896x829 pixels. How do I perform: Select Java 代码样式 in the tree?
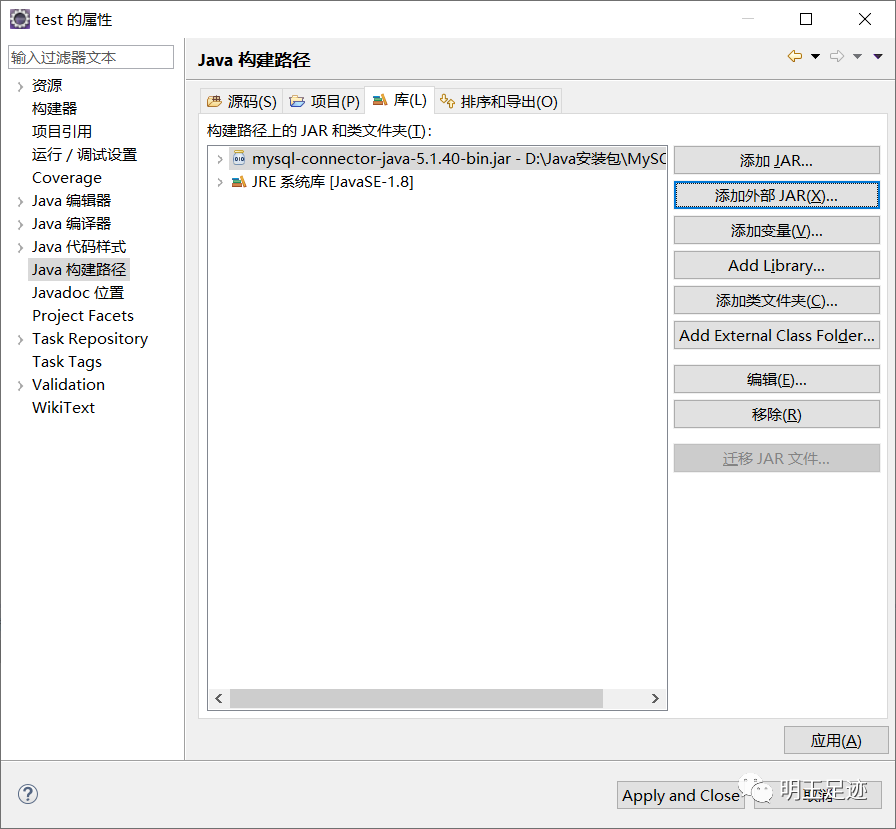pyautogui.click(x=79, y=247)
